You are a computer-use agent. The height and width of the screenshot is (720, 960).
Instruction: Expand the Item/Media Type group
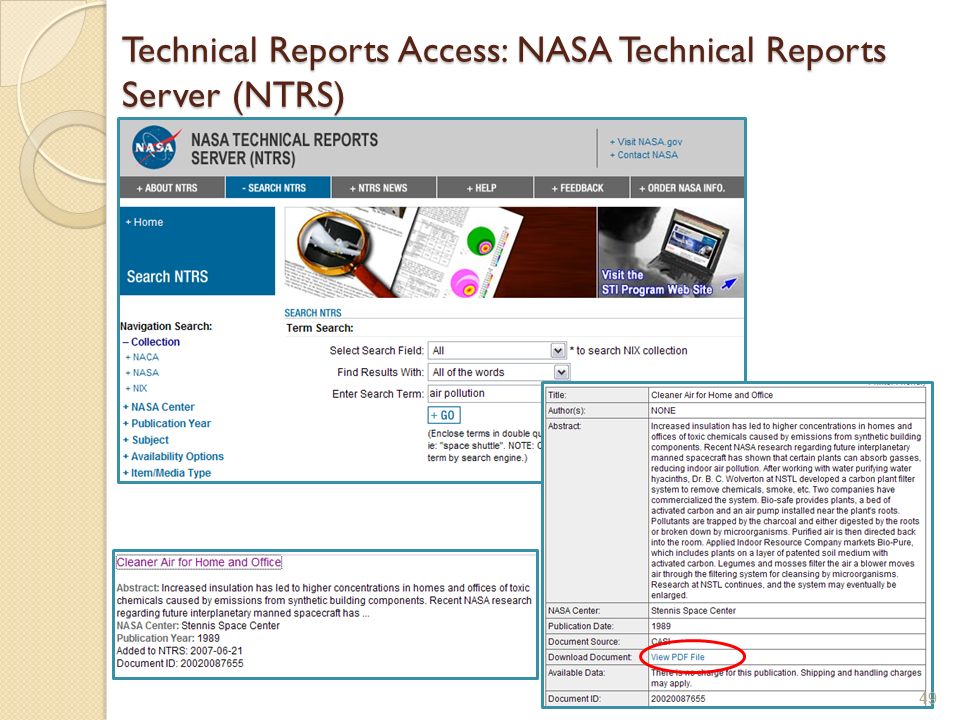167,473
